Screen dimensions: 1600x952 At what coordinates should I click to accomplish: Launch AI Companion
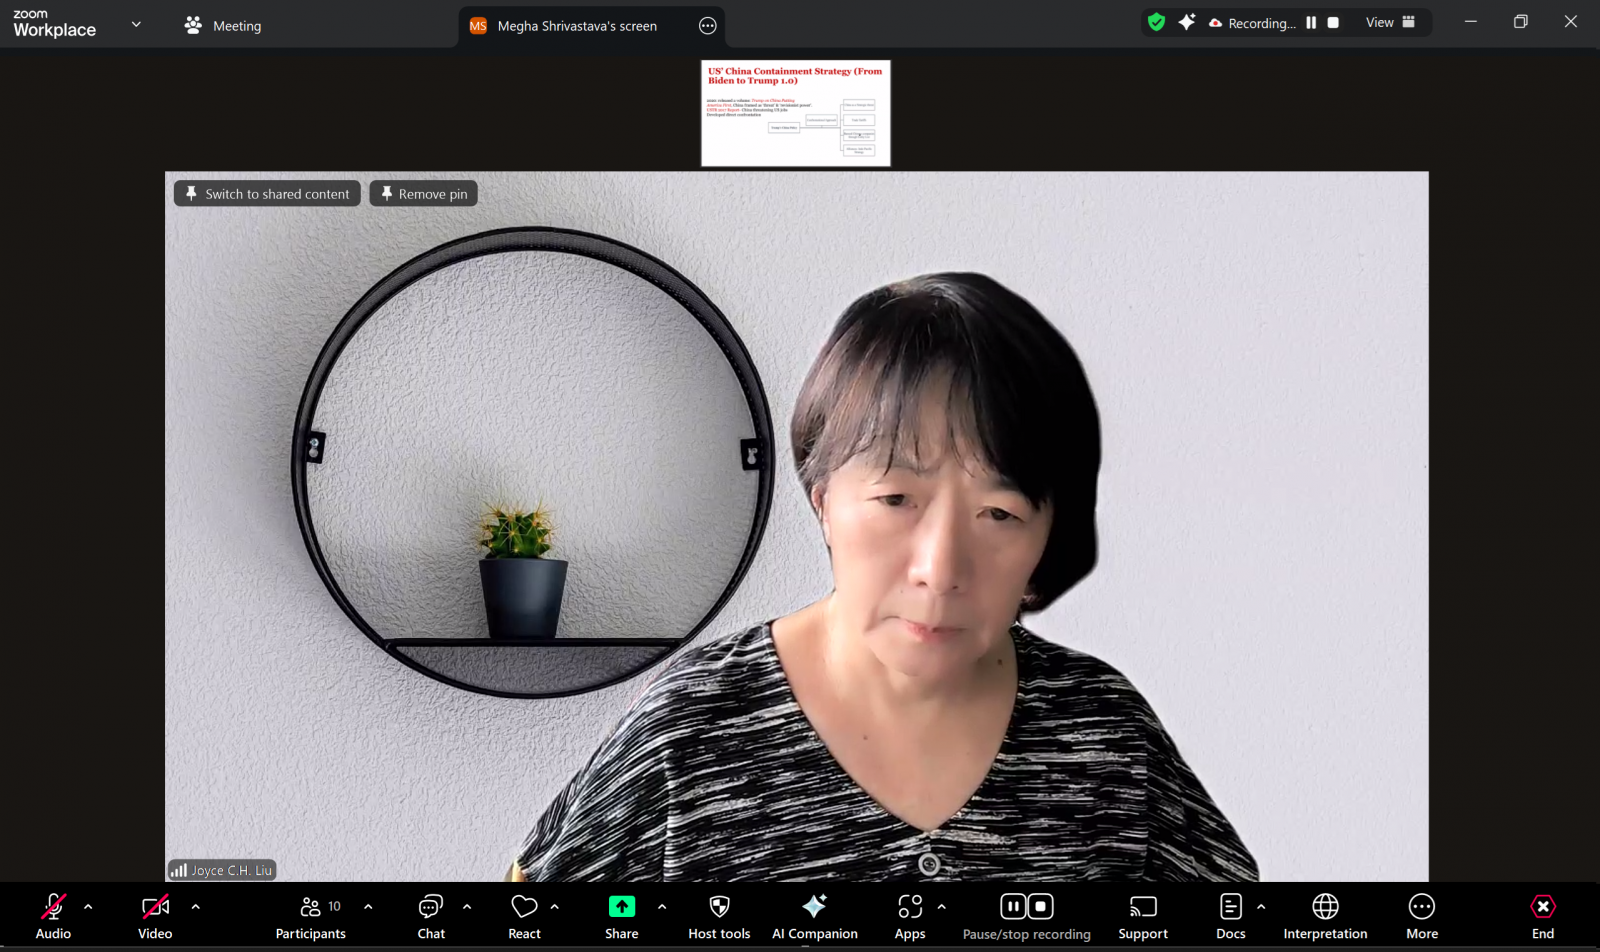(814, 916)
